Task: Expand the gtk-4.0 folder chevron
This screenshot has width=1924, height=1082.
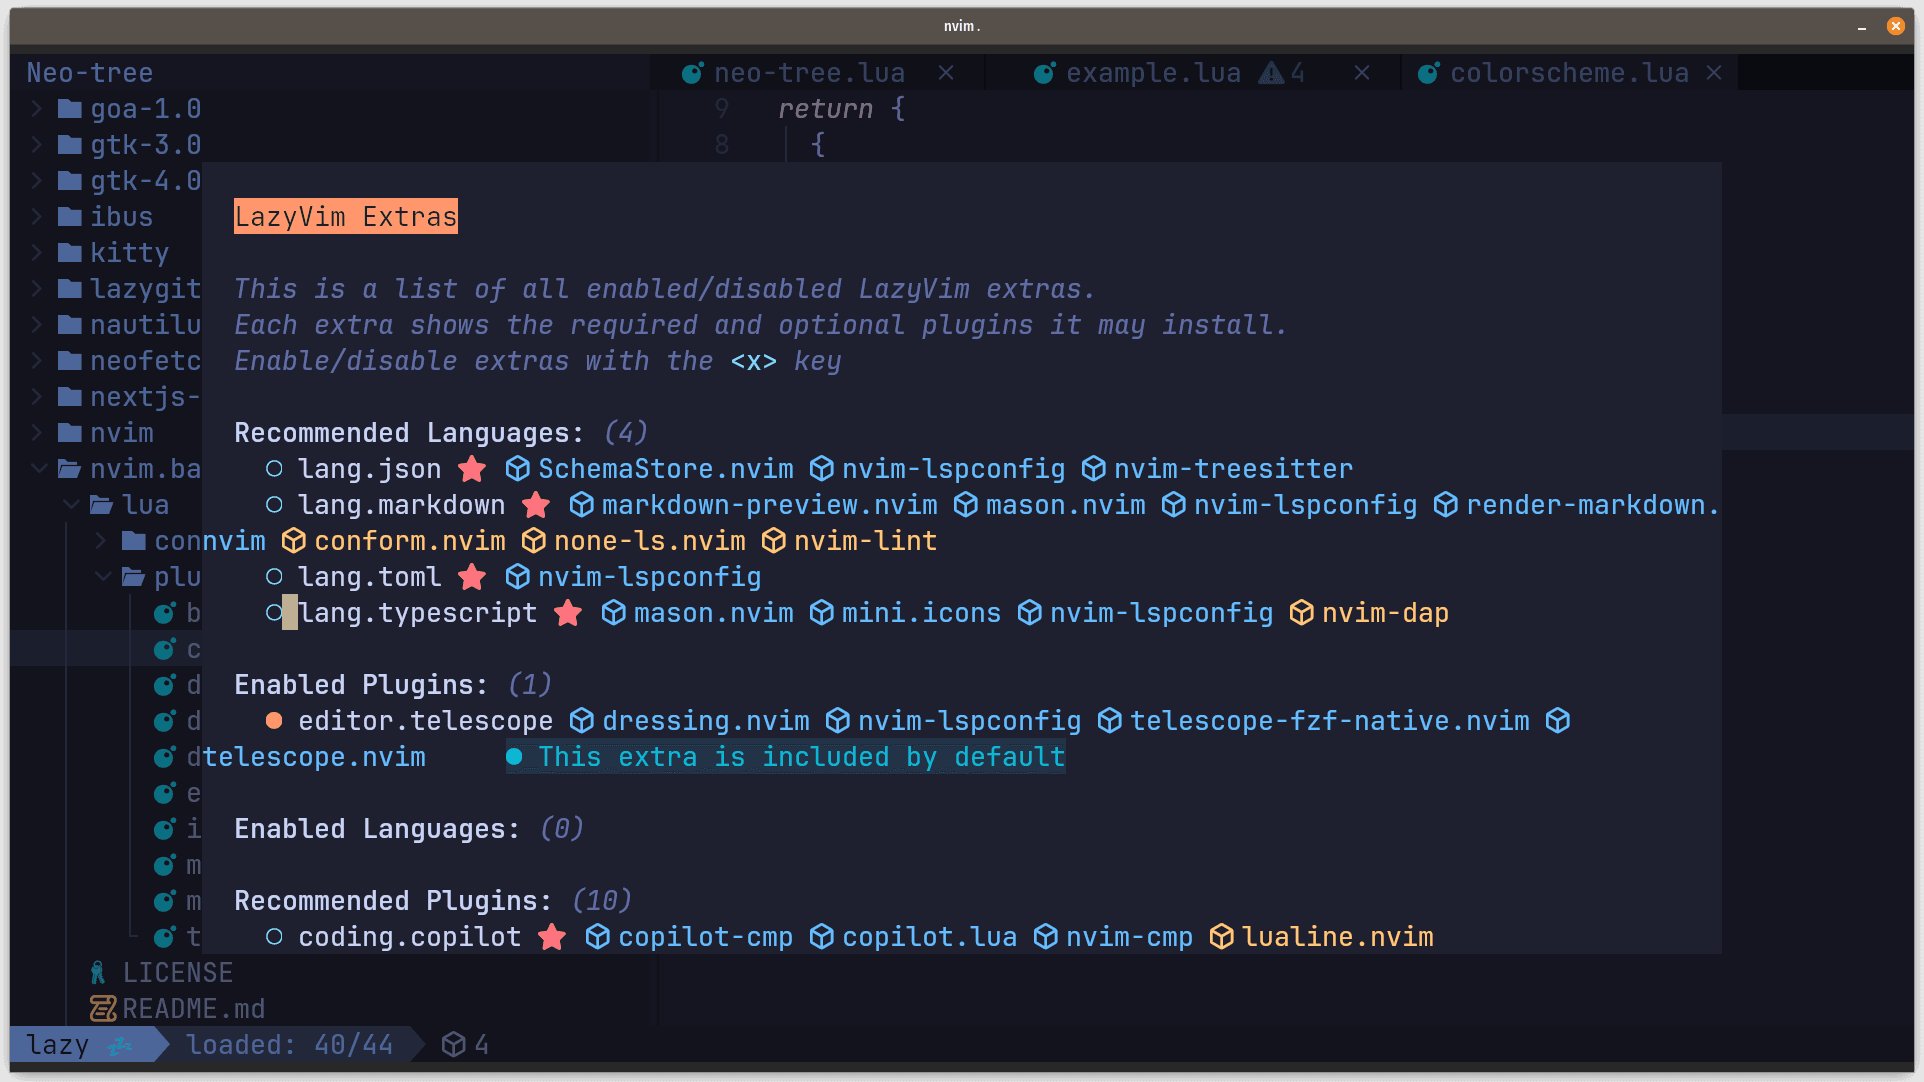Action: [36, 181]
